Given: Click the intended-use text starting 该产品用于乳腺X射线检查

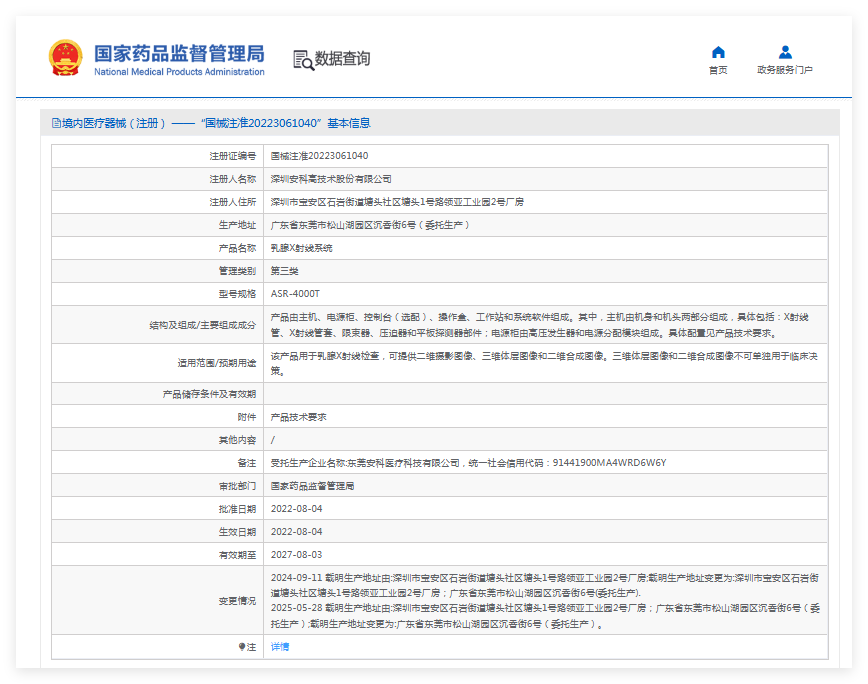Looking at the screenshot, I should [544, 363].
